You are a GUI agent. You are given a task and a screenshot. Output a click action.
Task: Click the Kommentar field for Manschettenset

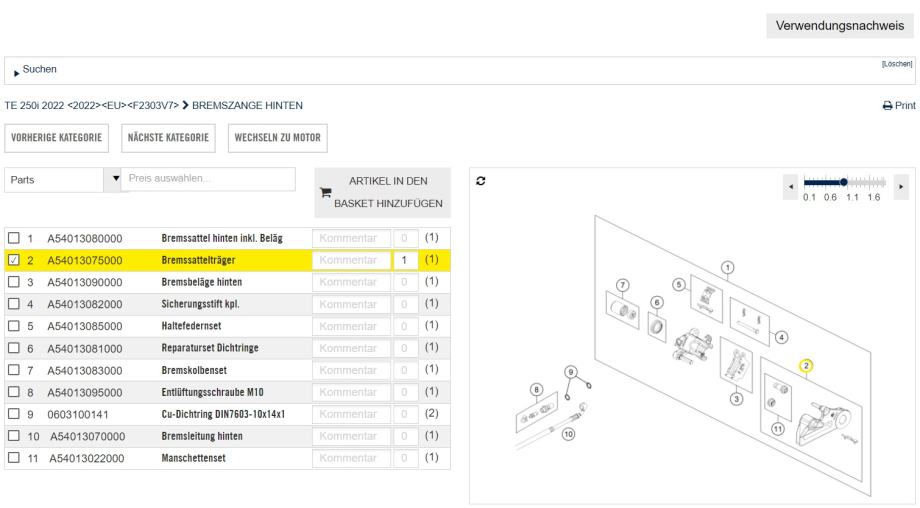349,458
